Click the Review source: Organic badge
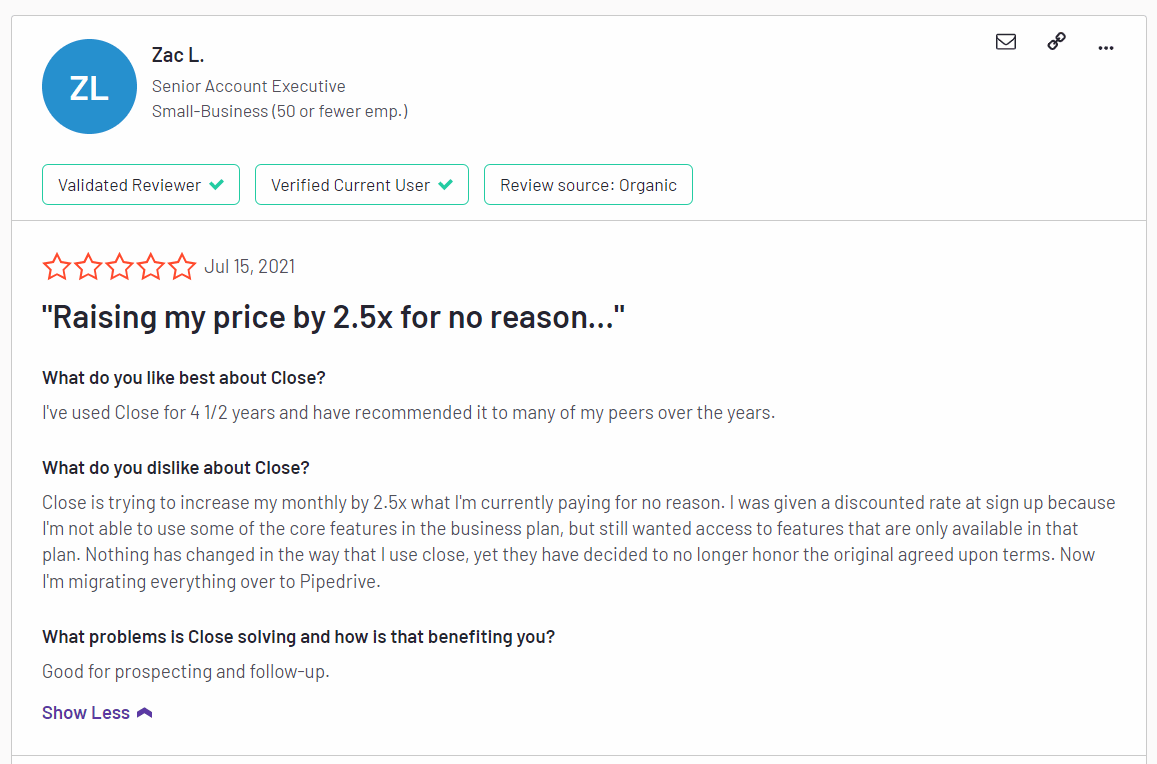This screenshot has width=1157, height=764. (588, 185)
